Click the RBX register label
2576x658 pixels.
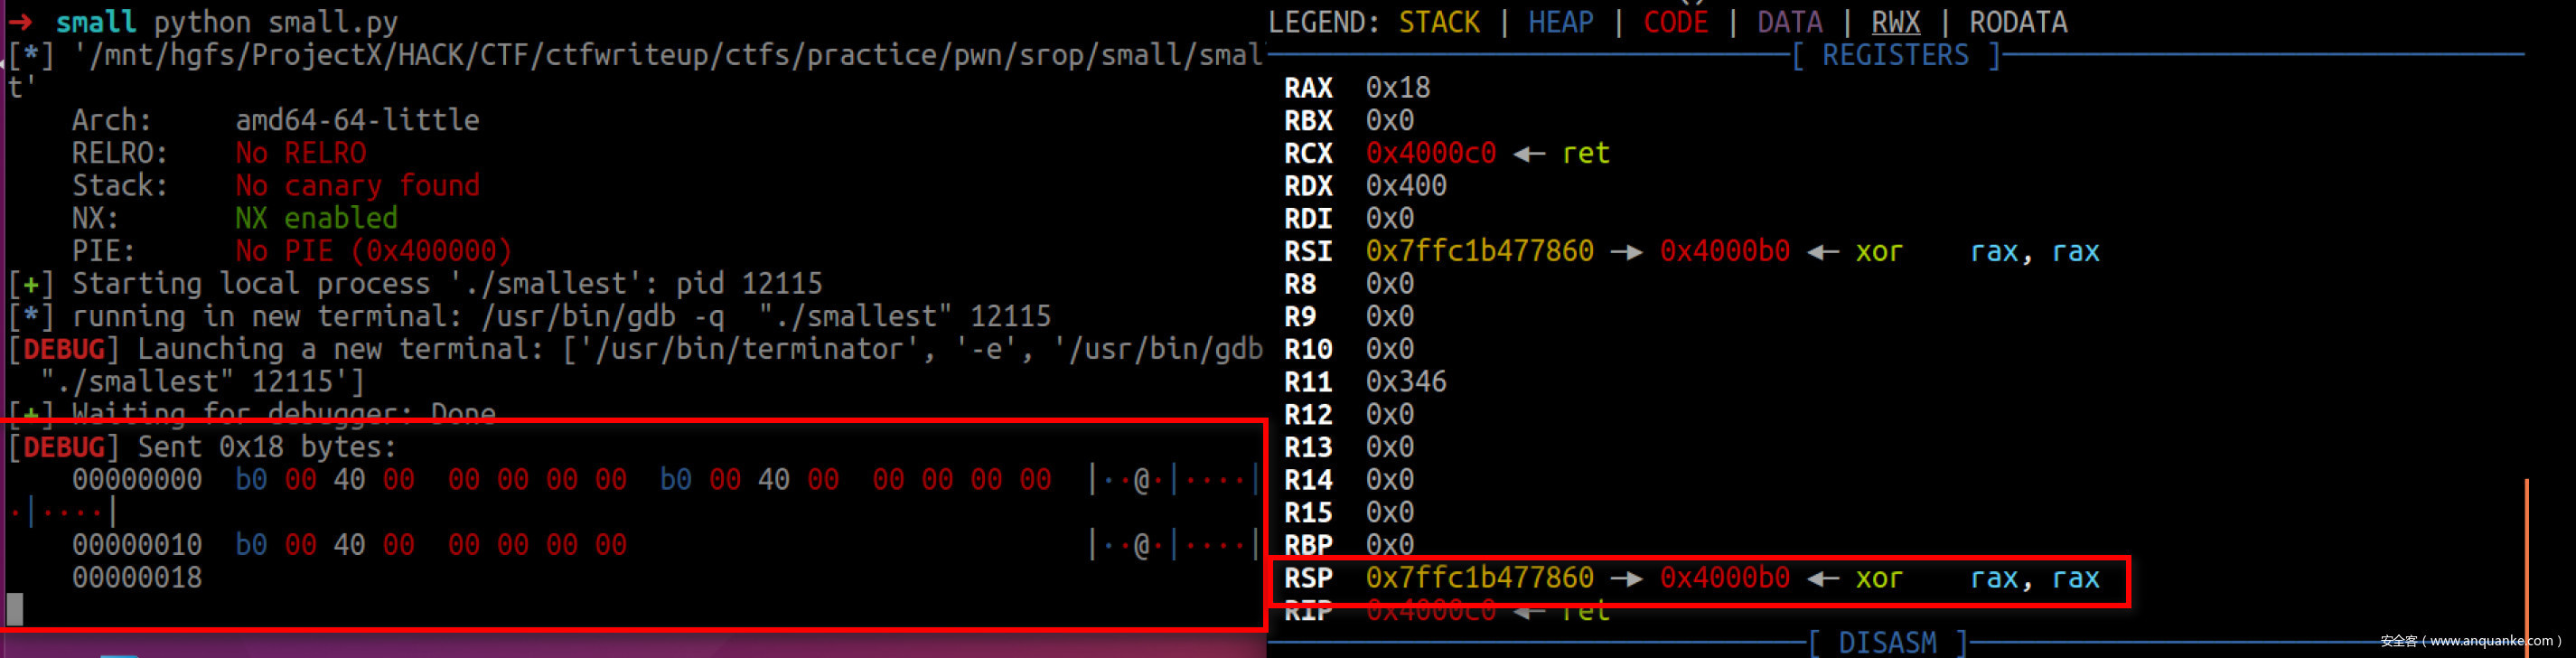1308,121
